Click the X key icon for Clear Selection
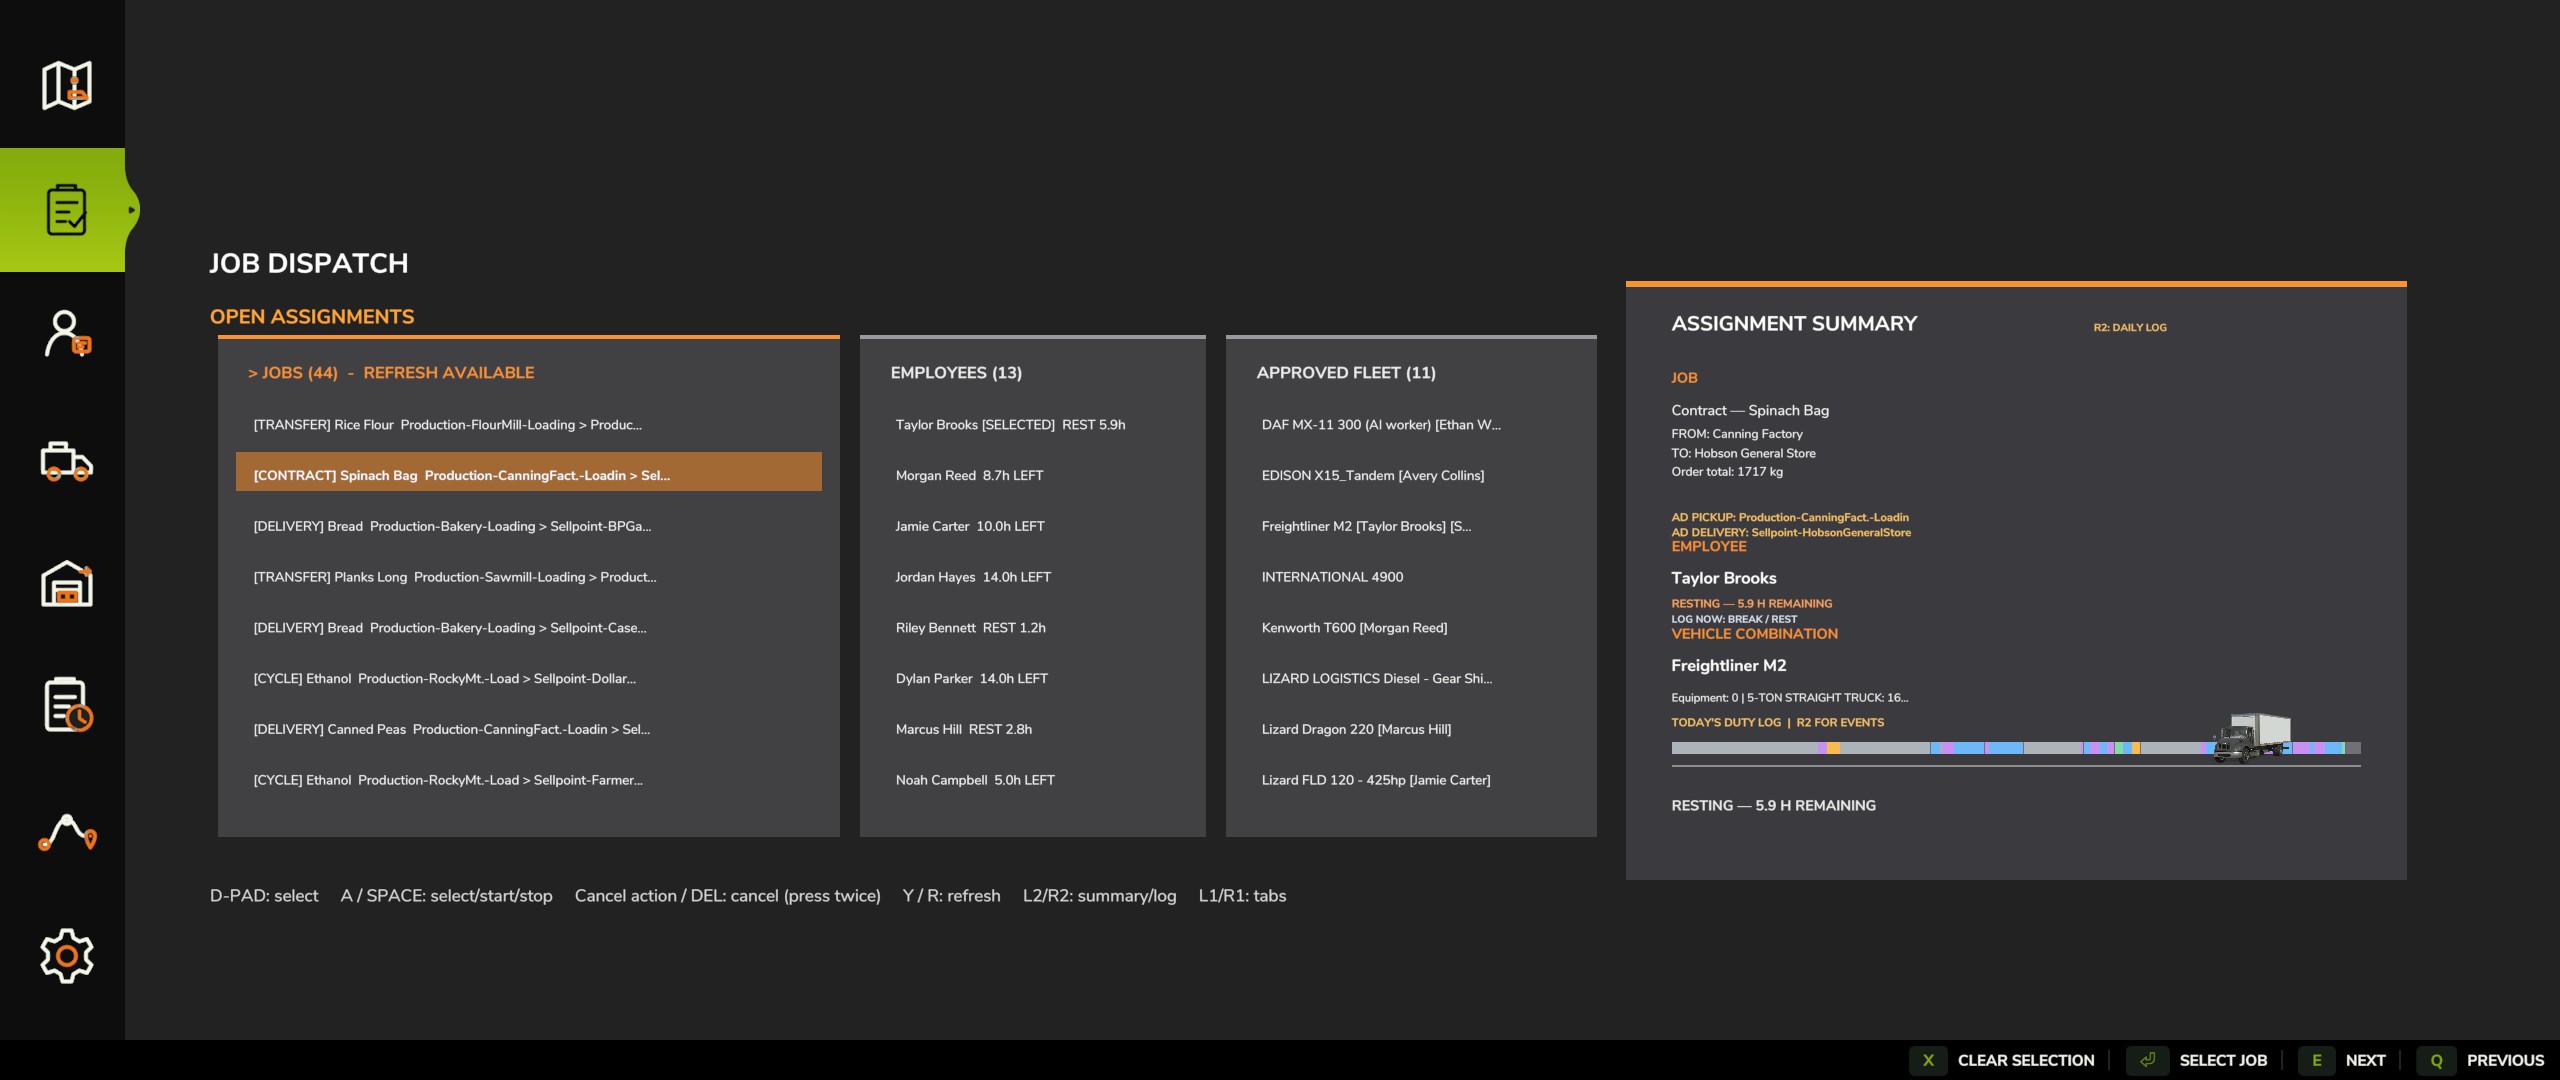2560x1080 pixels. 1928,1060
